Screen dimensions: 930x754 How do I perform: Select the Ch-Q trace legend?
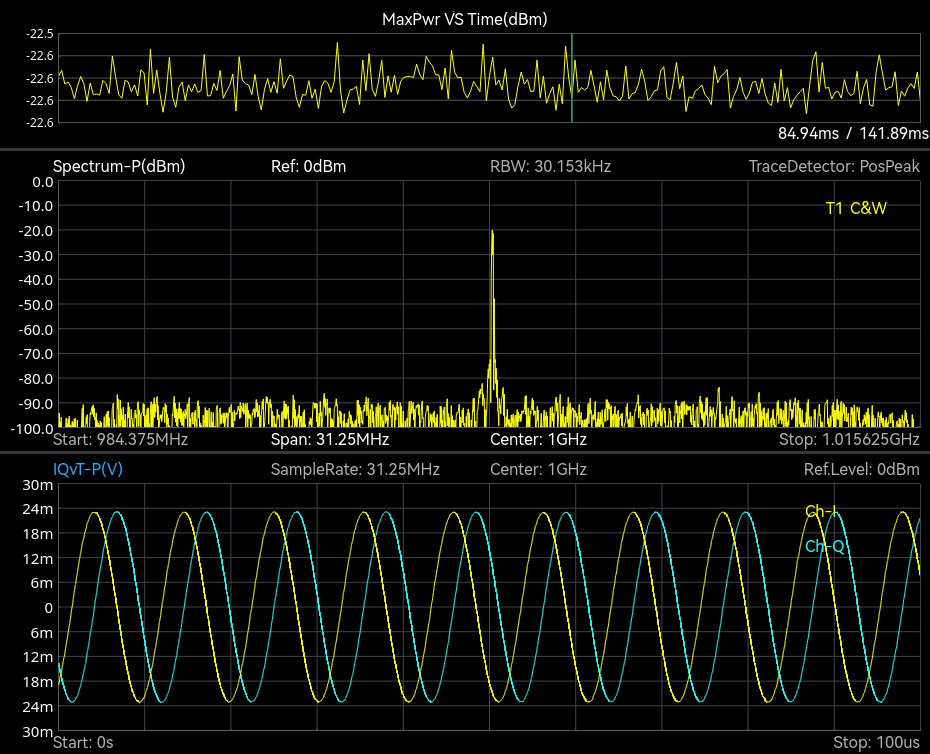(824, 546)
